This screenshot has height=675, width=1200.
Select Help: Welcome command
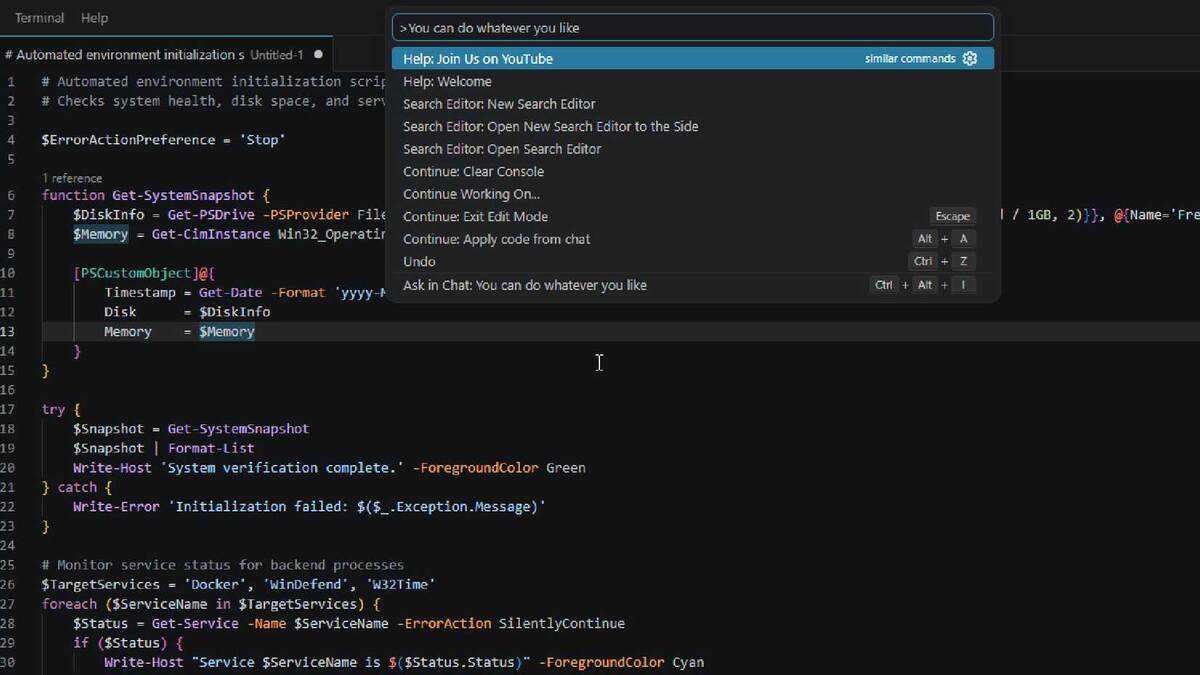693,82
